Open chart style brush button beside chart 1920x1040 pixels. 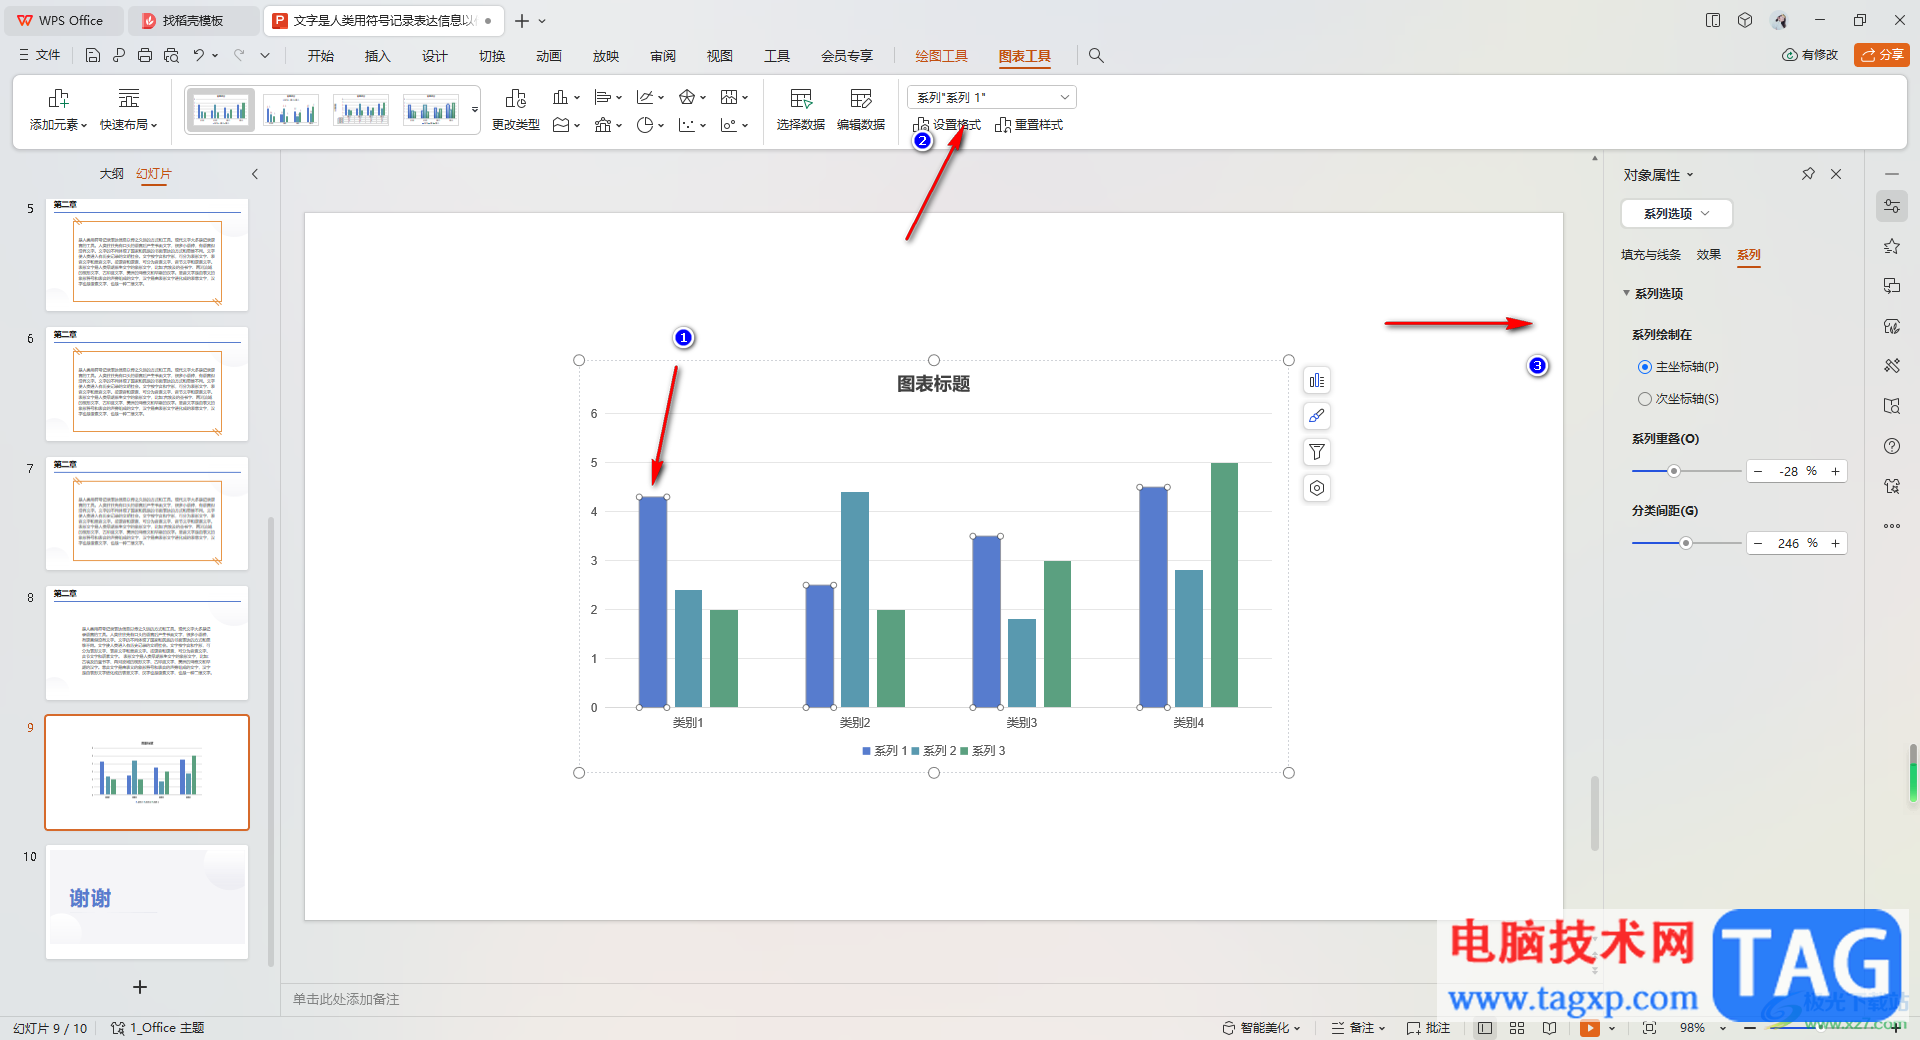(1317, 416)
